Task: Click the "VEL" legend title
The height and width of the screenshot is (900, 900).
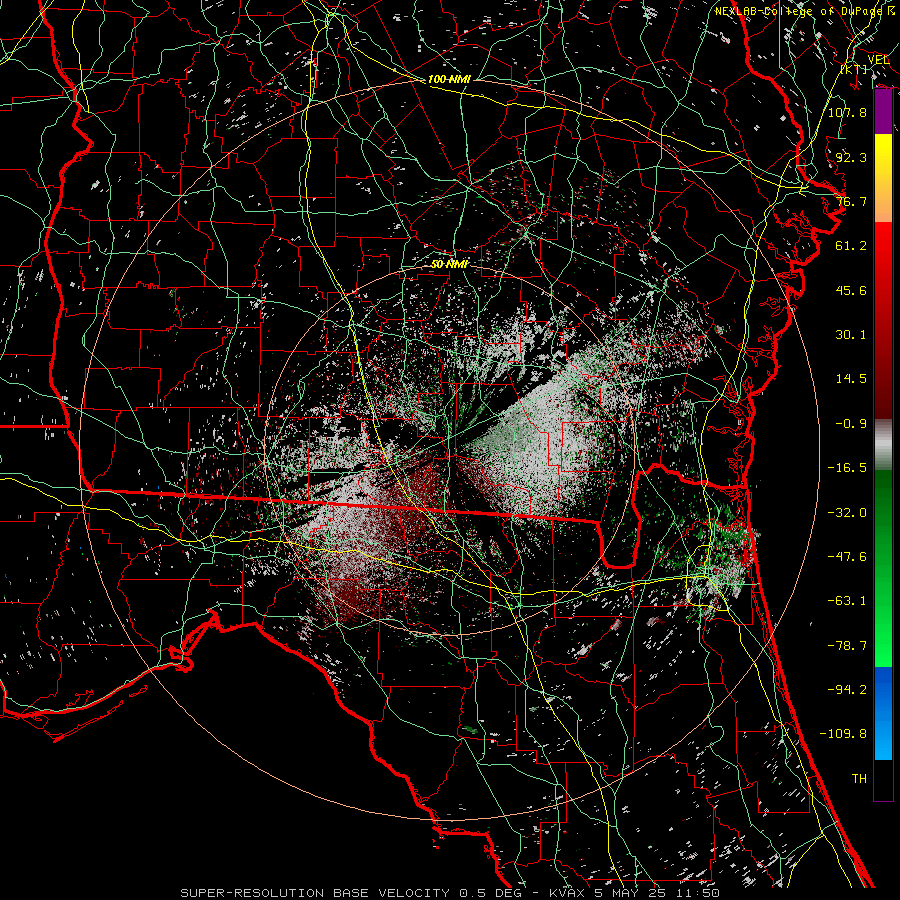Action: 878,60
